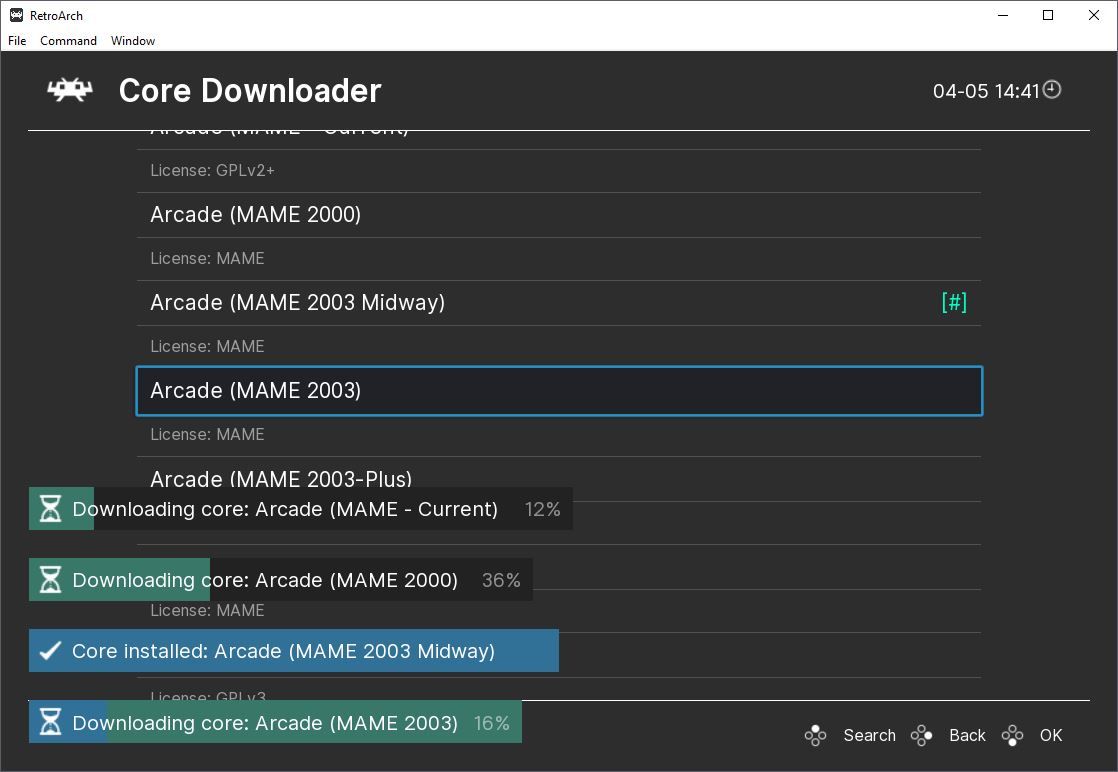
Task: Click the OK label in footer
Action: point(1051,736)
